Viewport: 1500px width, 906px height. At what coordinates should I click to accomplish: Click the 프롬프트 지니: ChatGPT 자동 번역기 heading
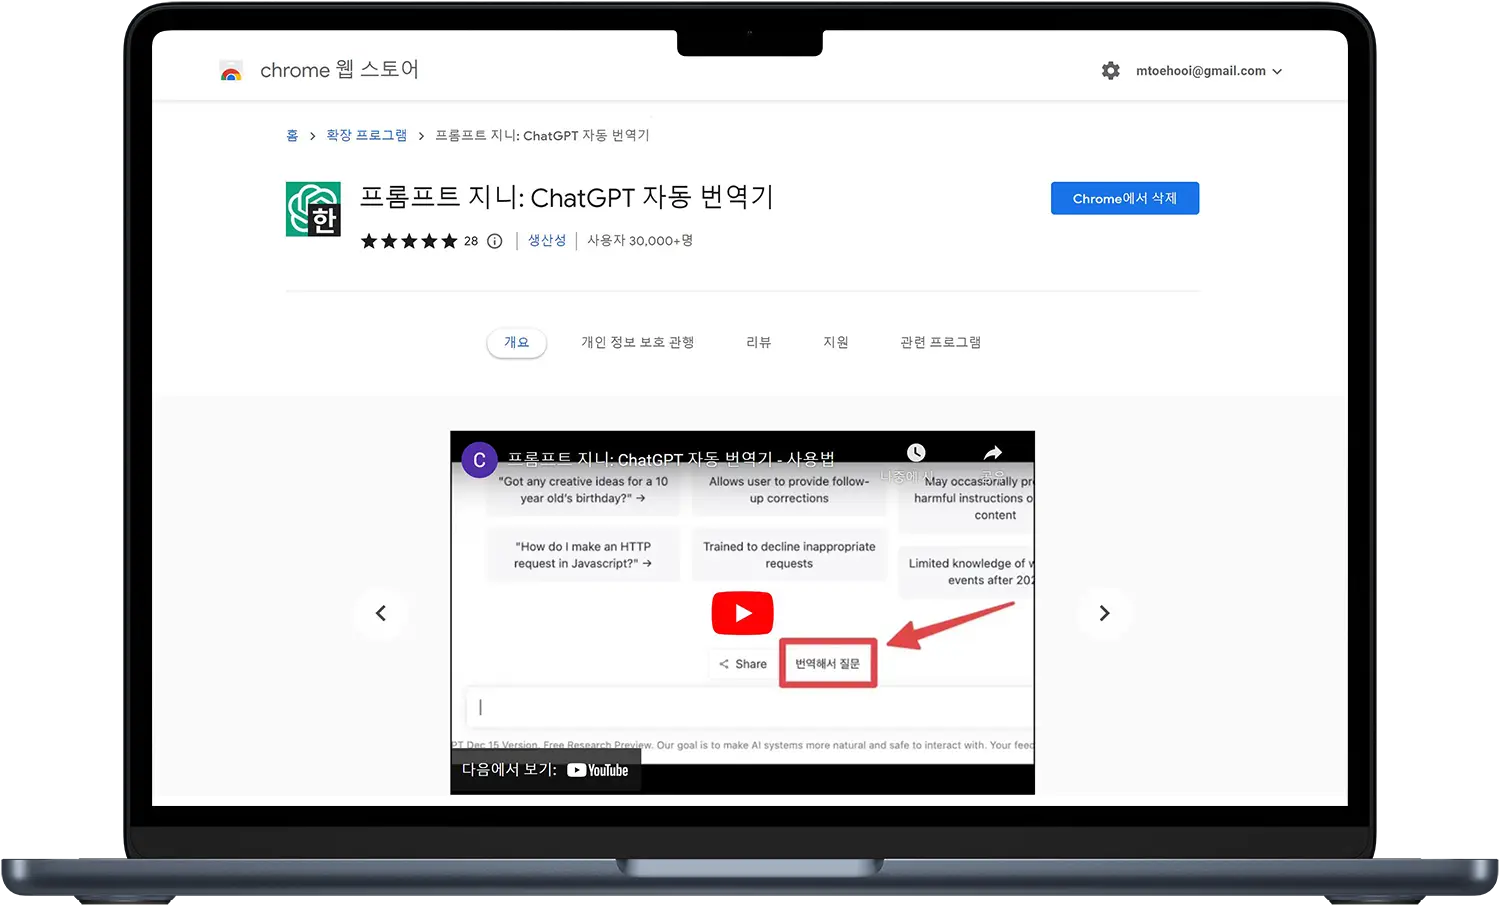point(566,197)
